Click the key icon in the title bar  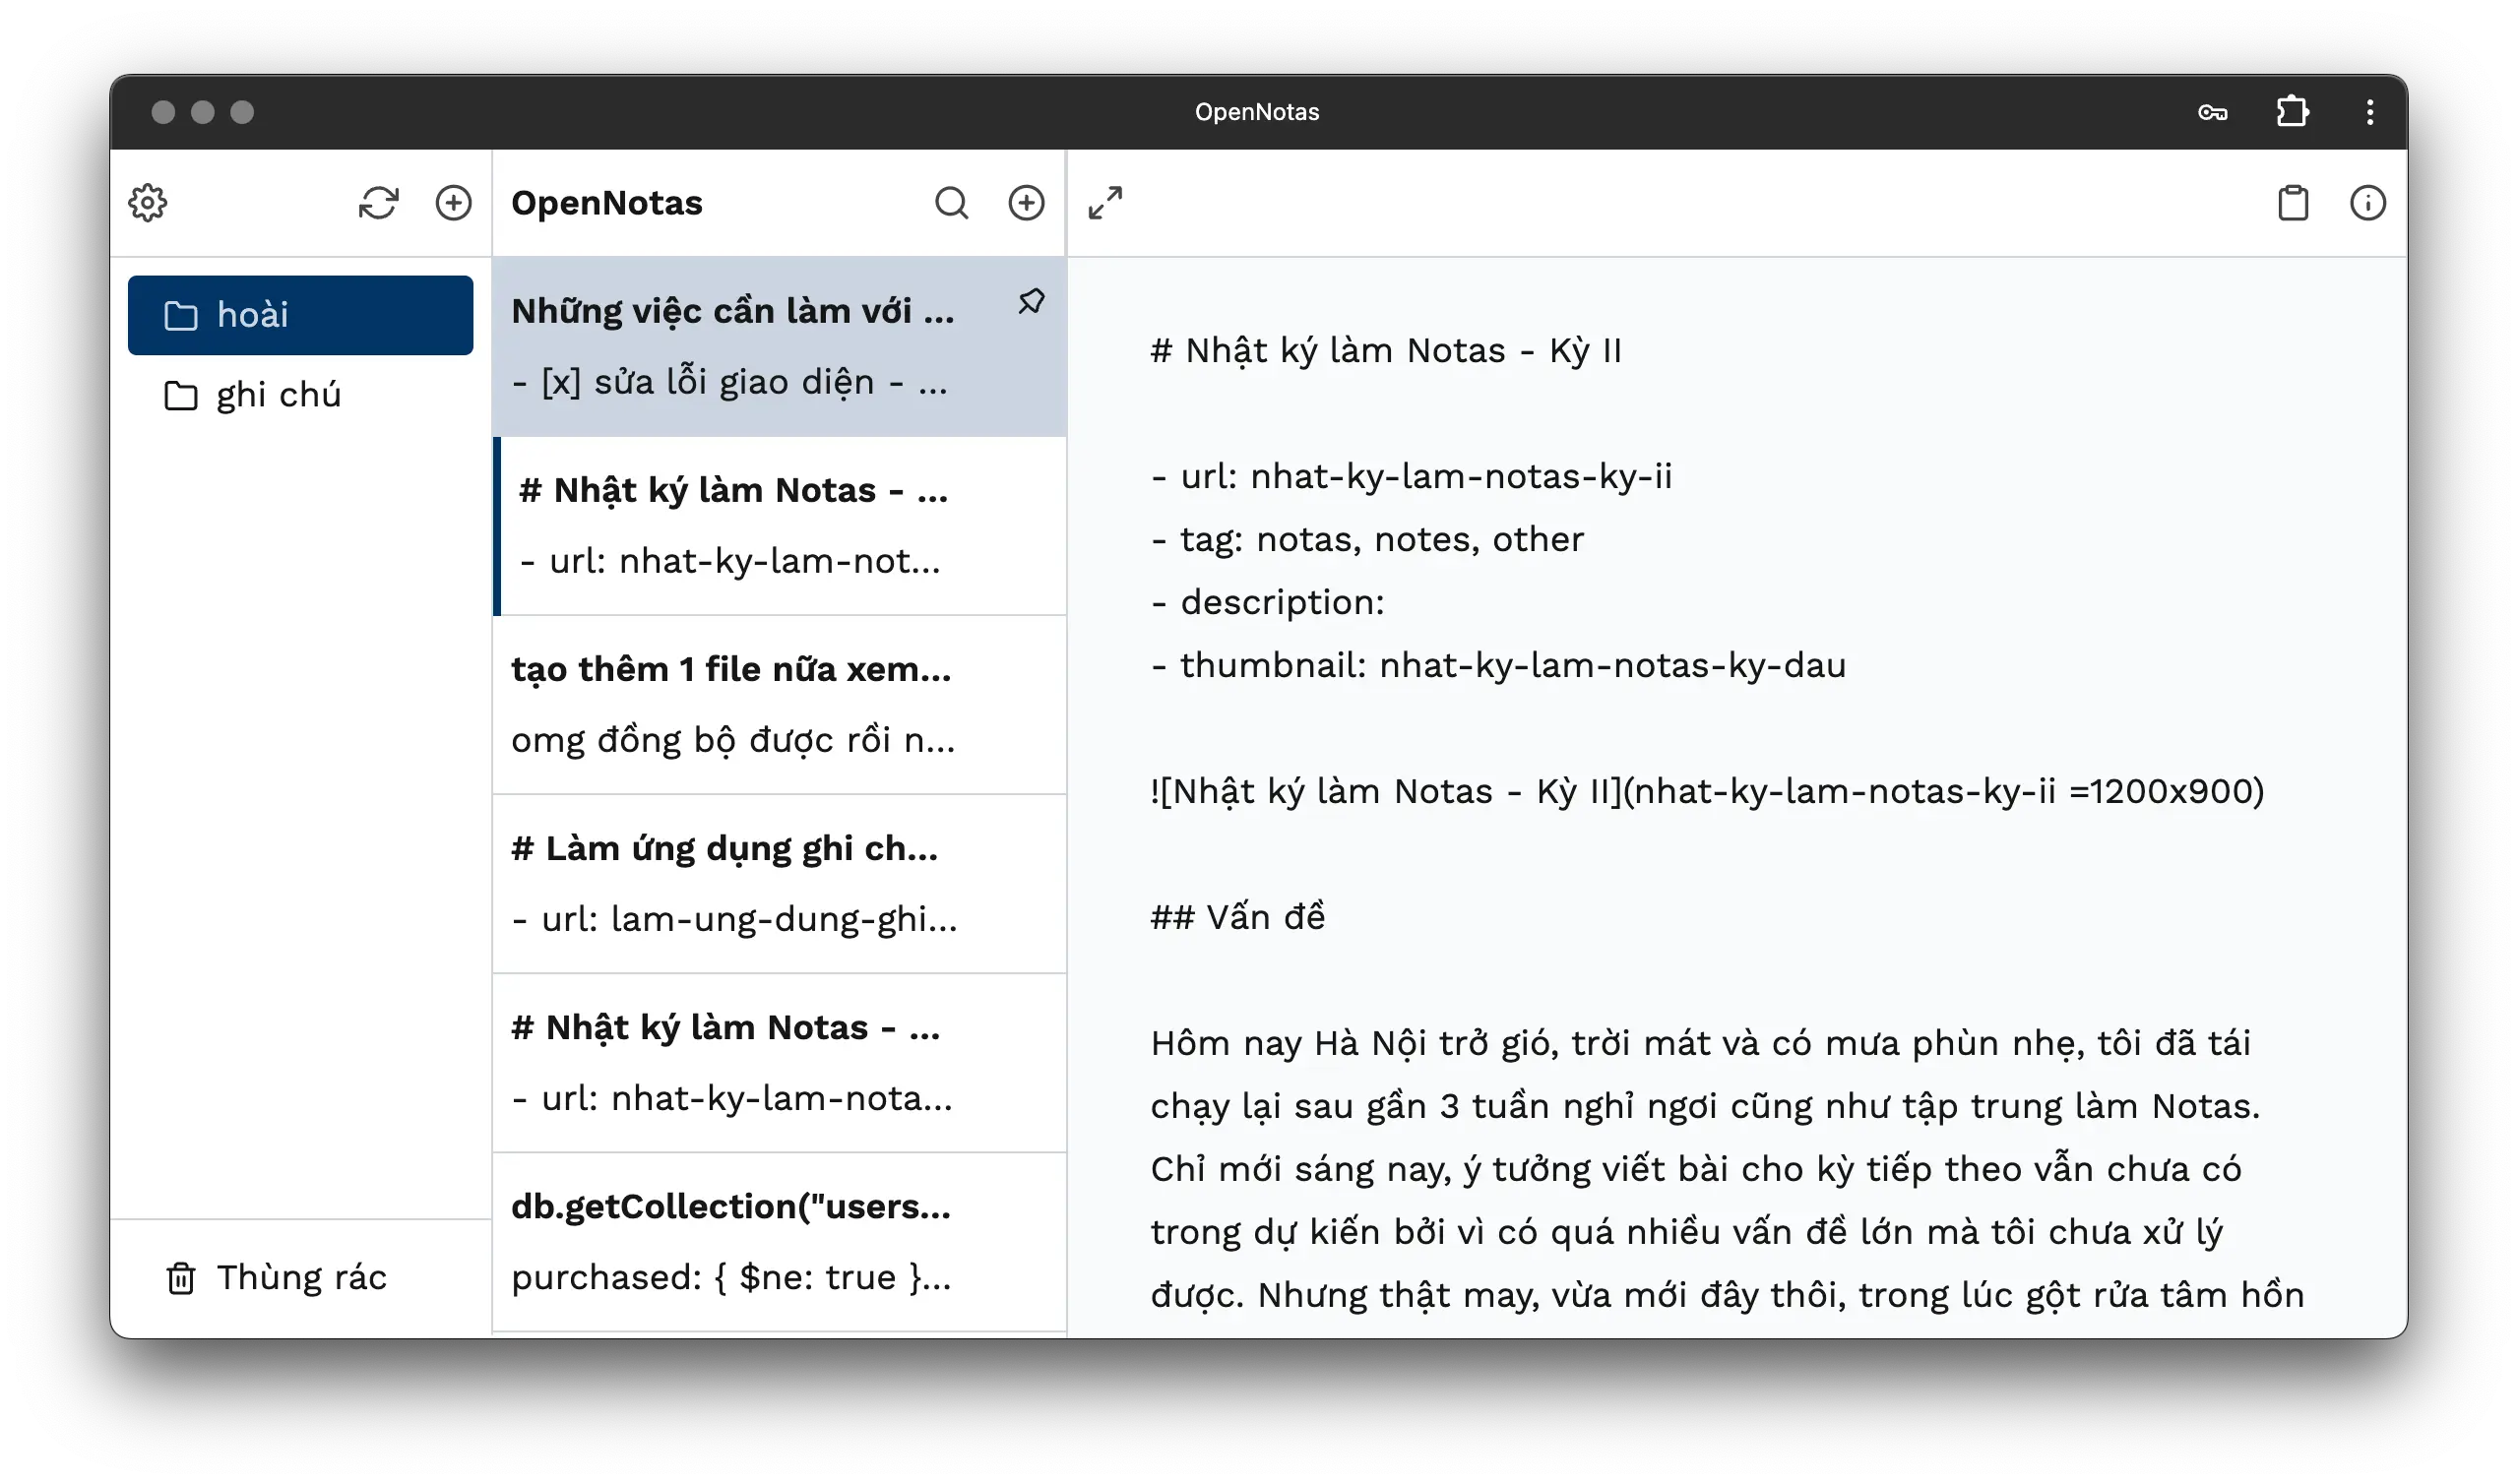(2214, 113)
